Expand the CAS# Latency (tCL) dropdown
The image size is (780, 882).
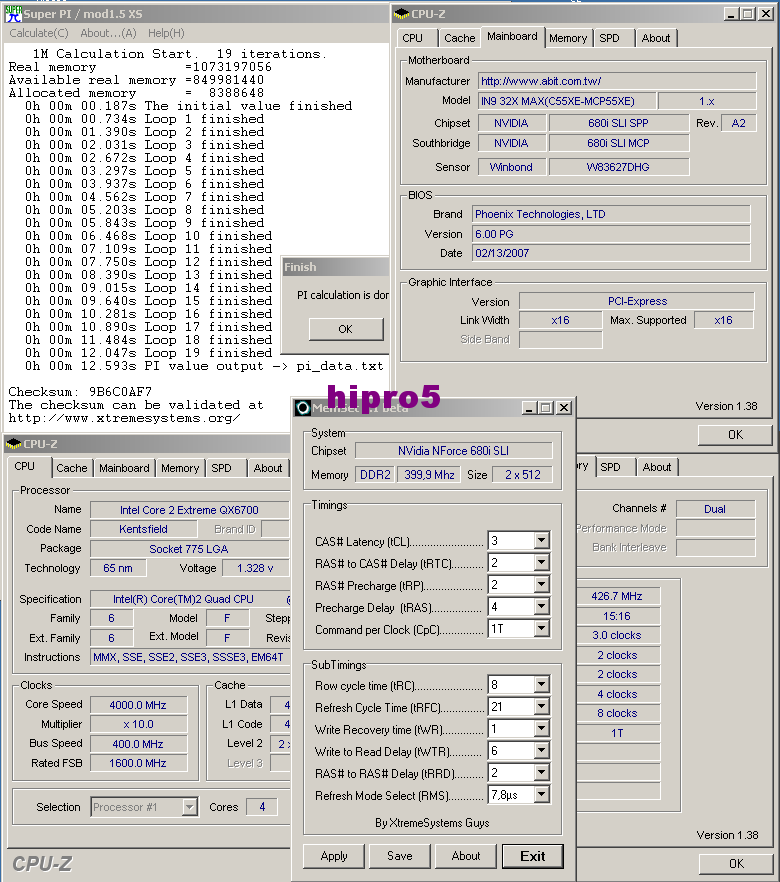pos(542,541)
